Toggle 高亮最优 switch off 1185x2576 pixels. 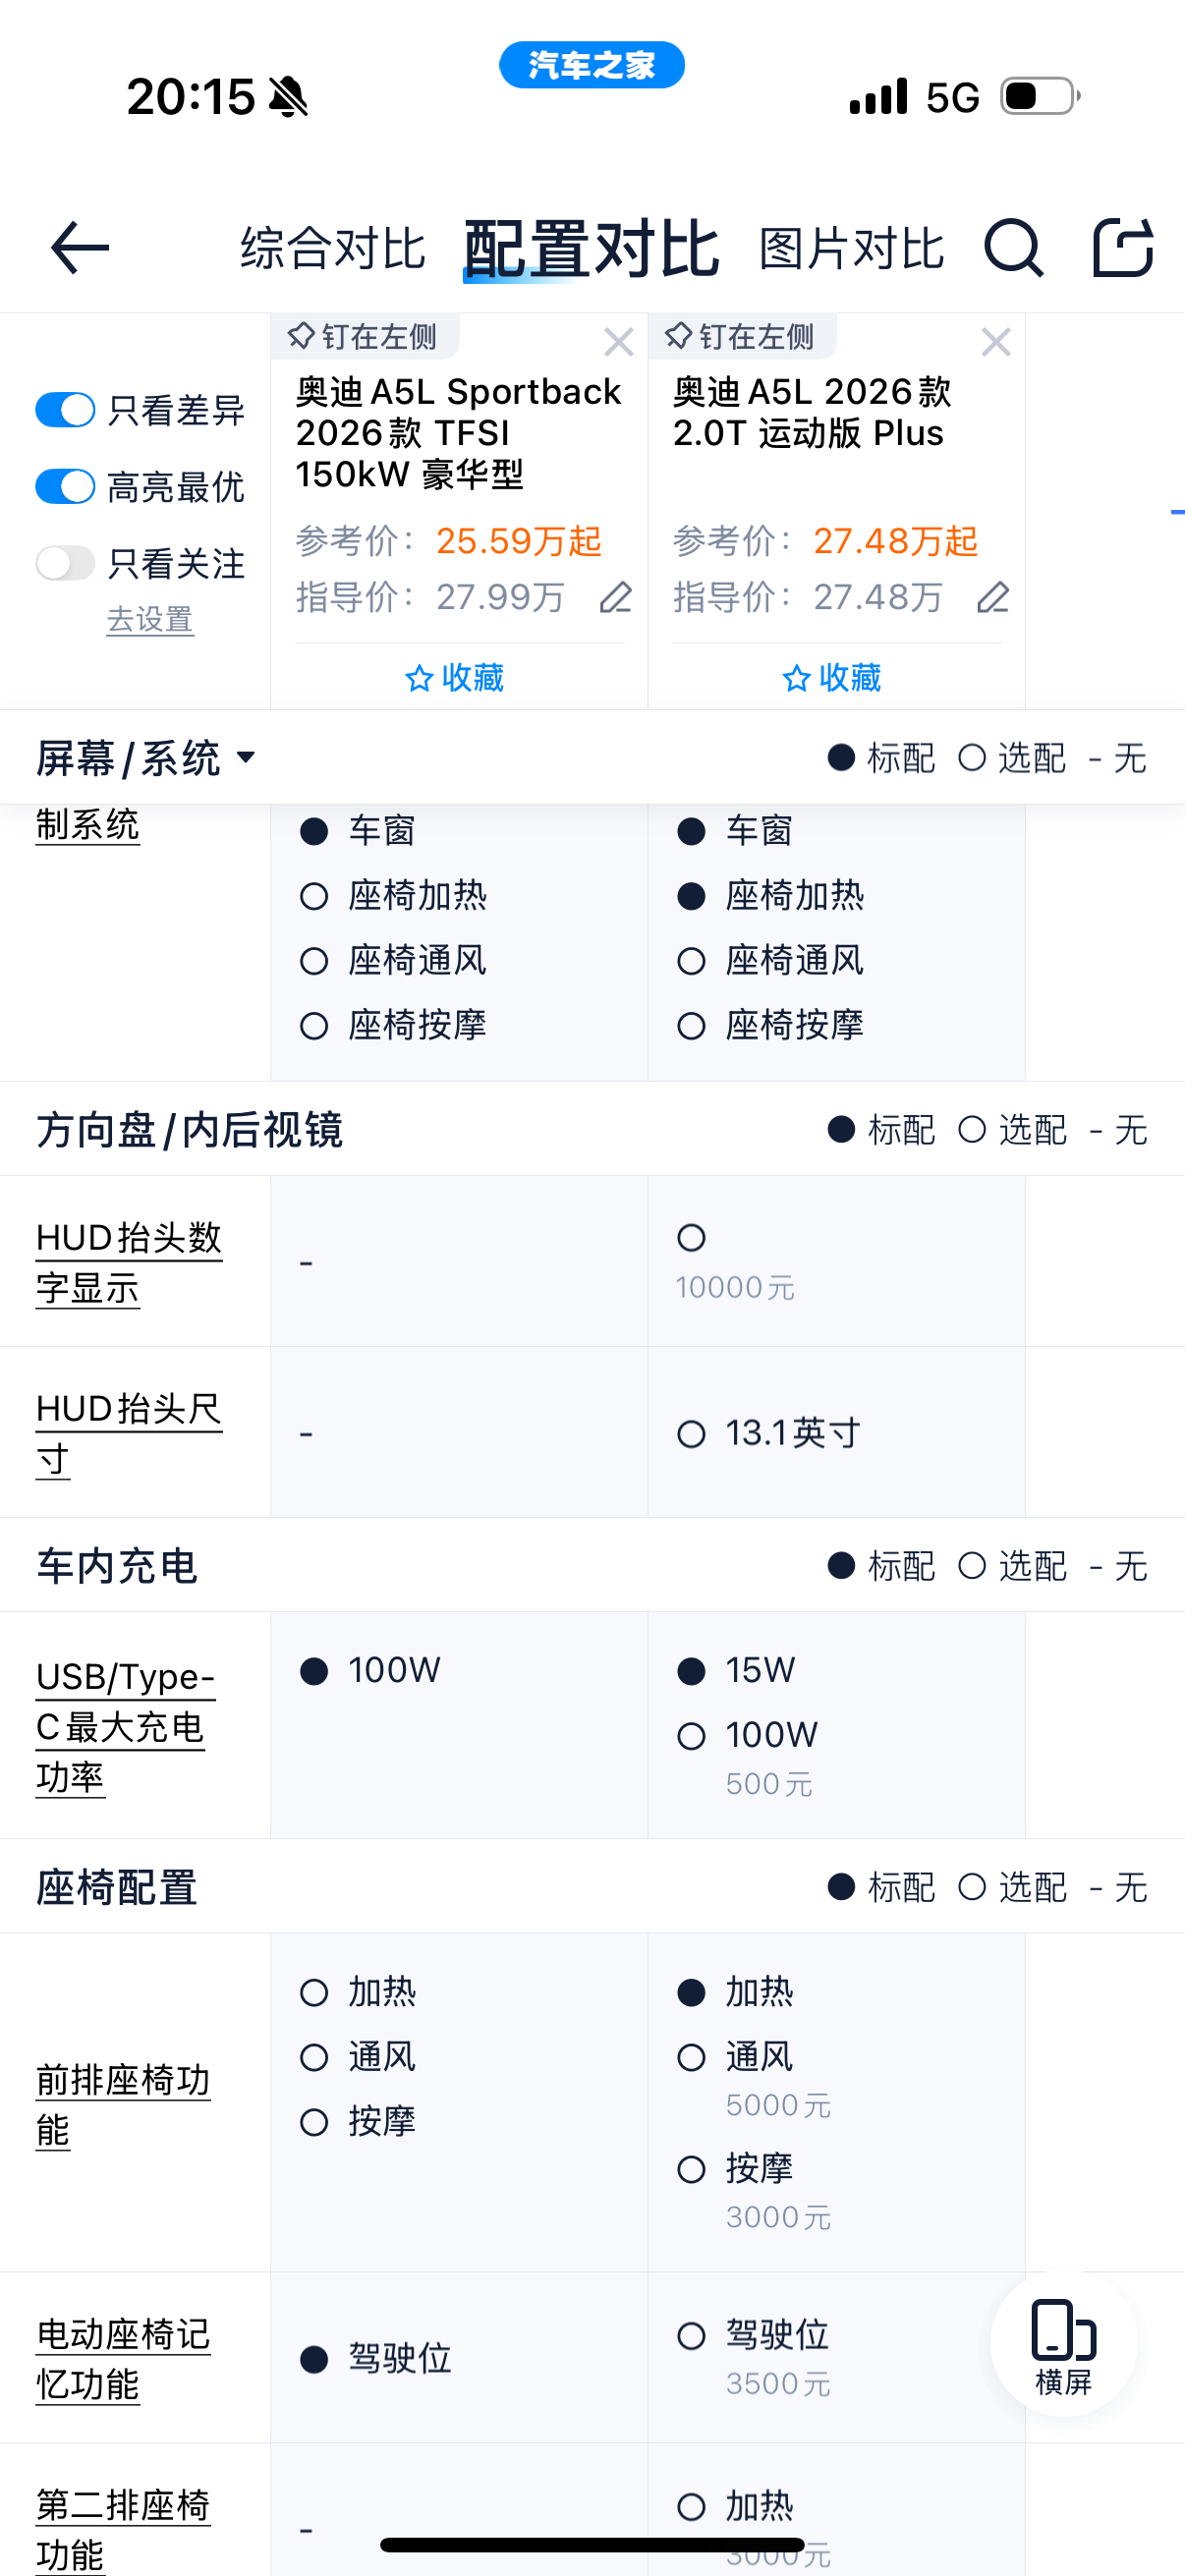65,487
